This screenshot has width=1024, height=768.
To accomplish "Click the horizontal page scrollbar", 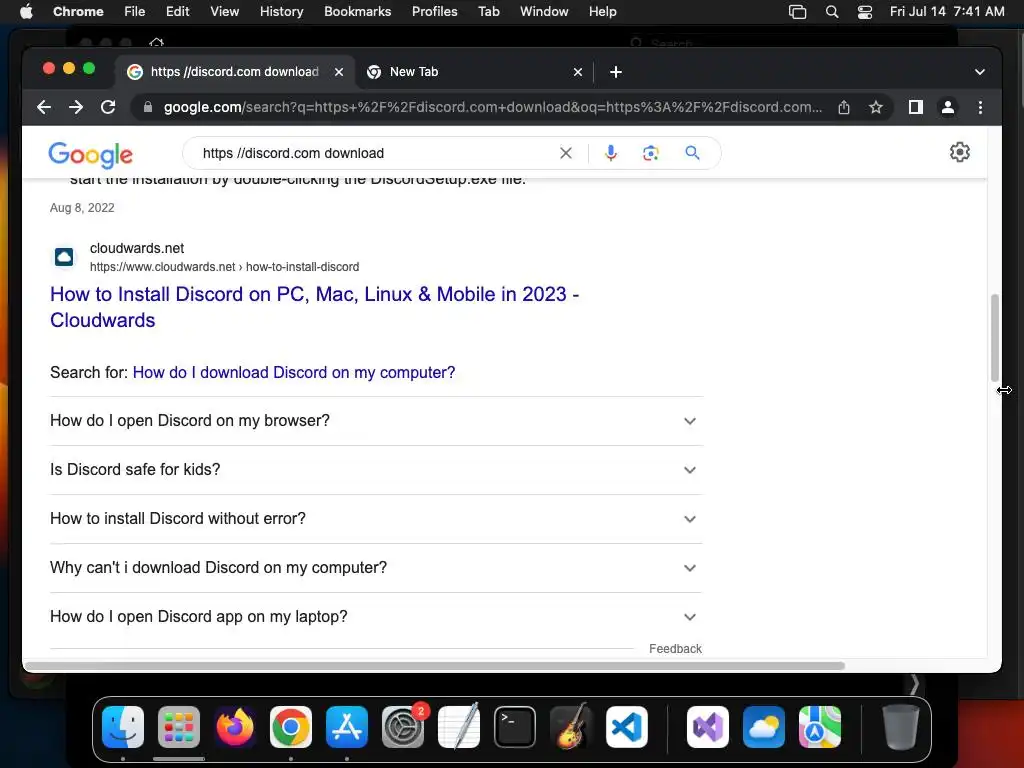I will pyautogui.click(x=434, y=665).
